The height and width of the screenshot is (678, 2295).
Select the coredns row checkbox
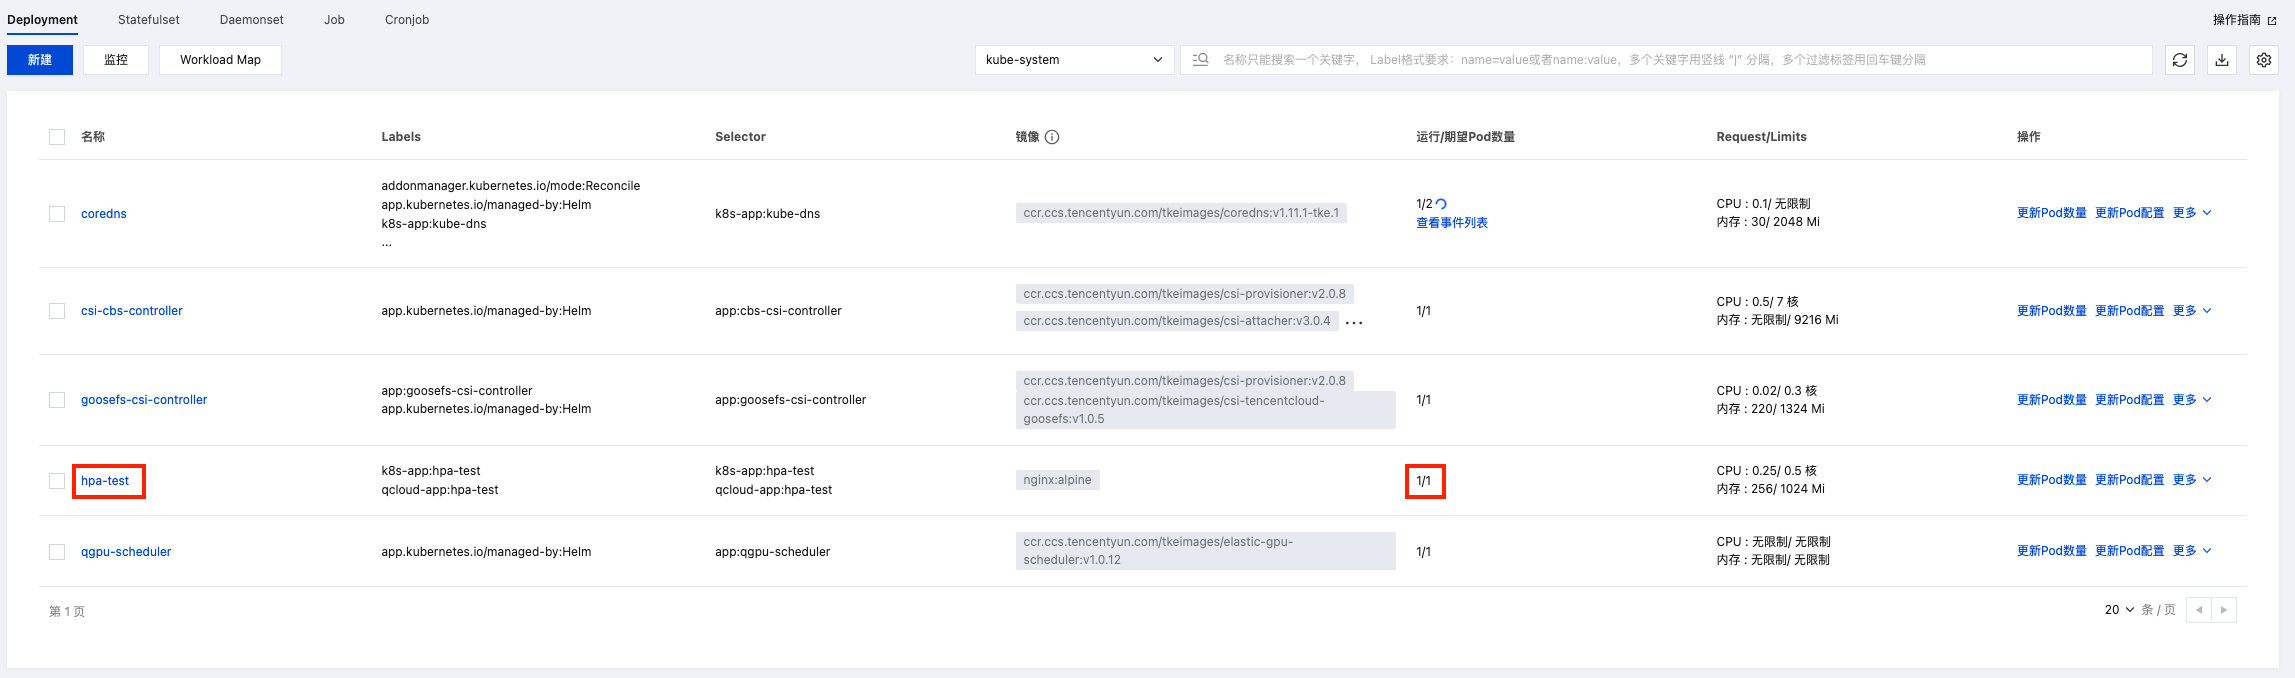pyautogui.click(x=57, y=214)
